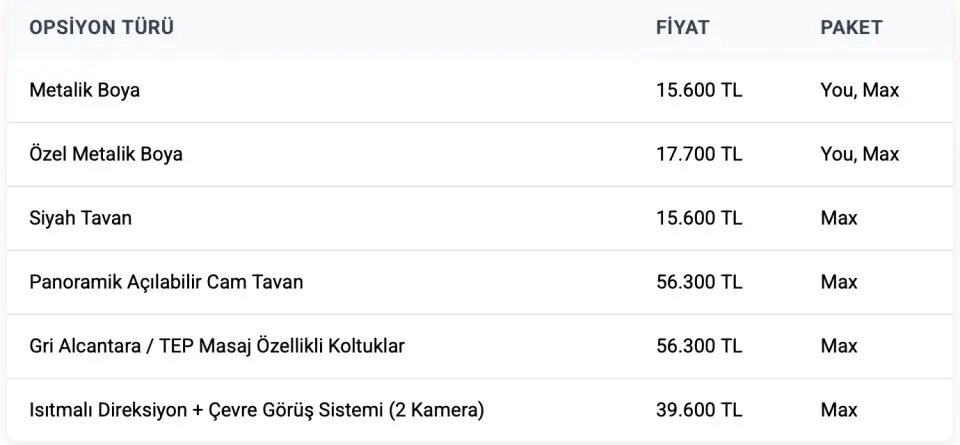This screenshot has height=445, width=960.
Task: Click the Siyah Tavan price cell
Action: (699, 219)
